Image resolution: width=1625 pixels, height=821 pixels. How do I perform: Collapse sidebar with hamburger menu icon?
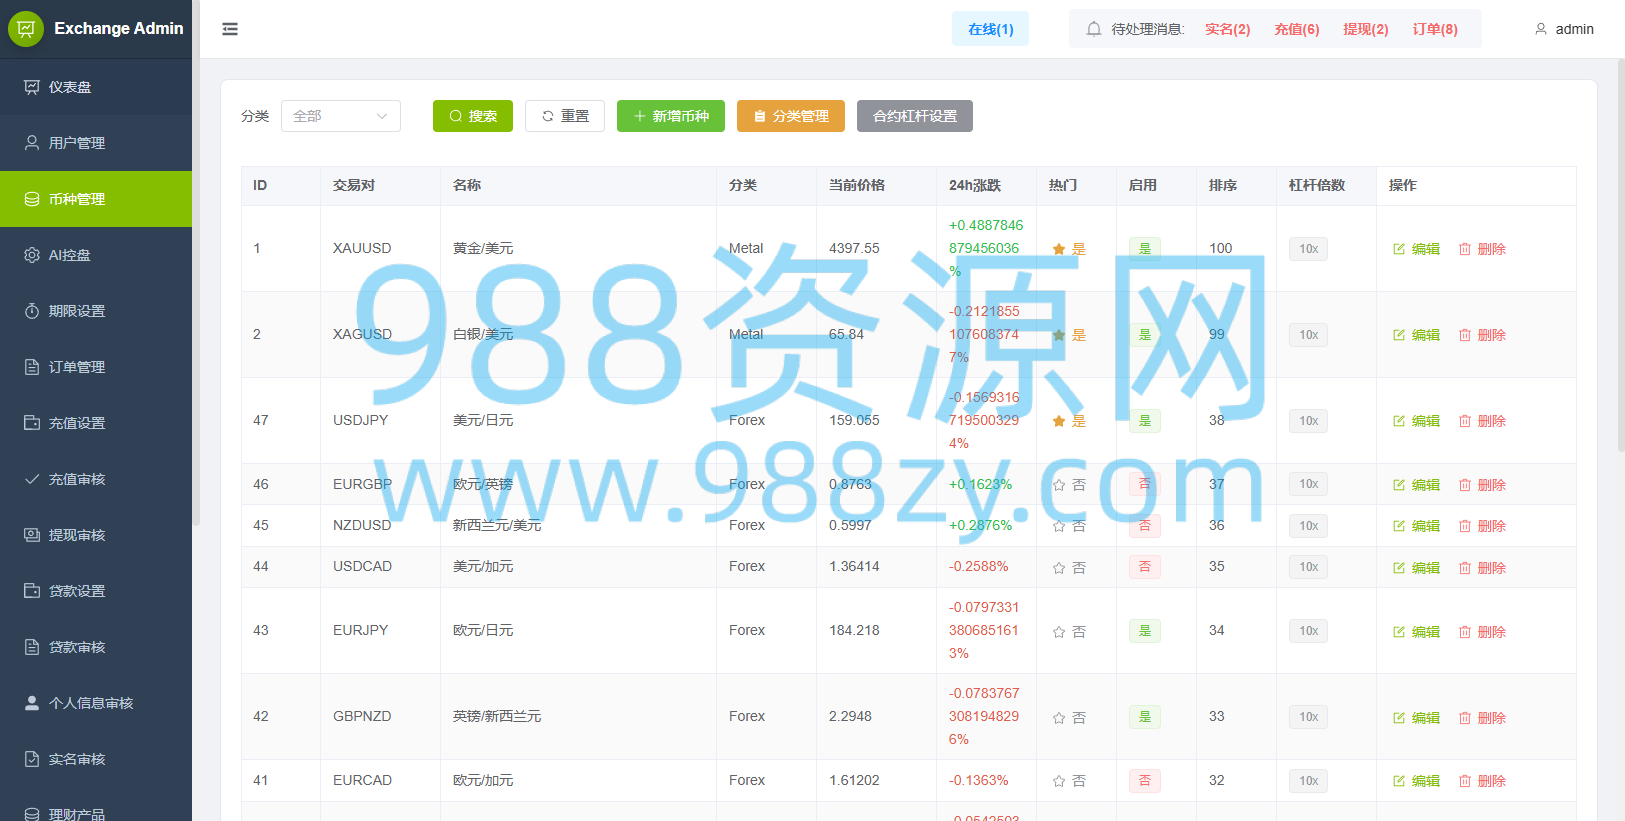tap(230, 29)
